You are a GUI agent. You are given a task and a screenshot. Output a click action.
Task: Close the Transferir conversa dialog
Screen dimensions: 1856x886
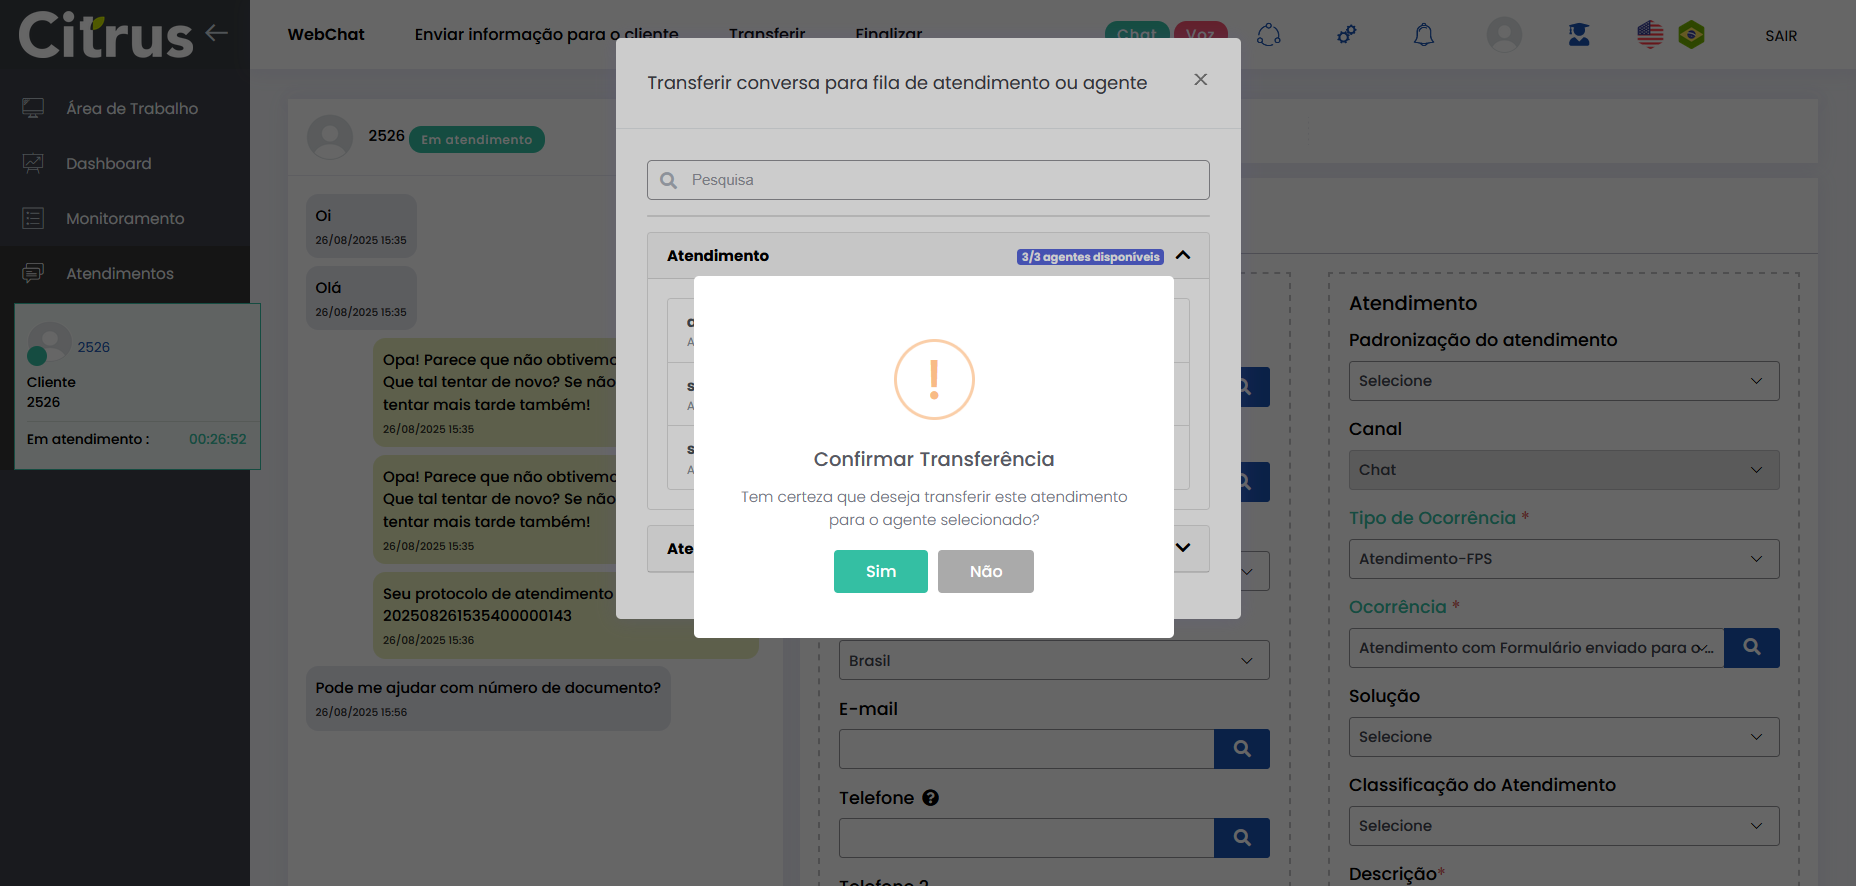click(x=1200, y=80)
